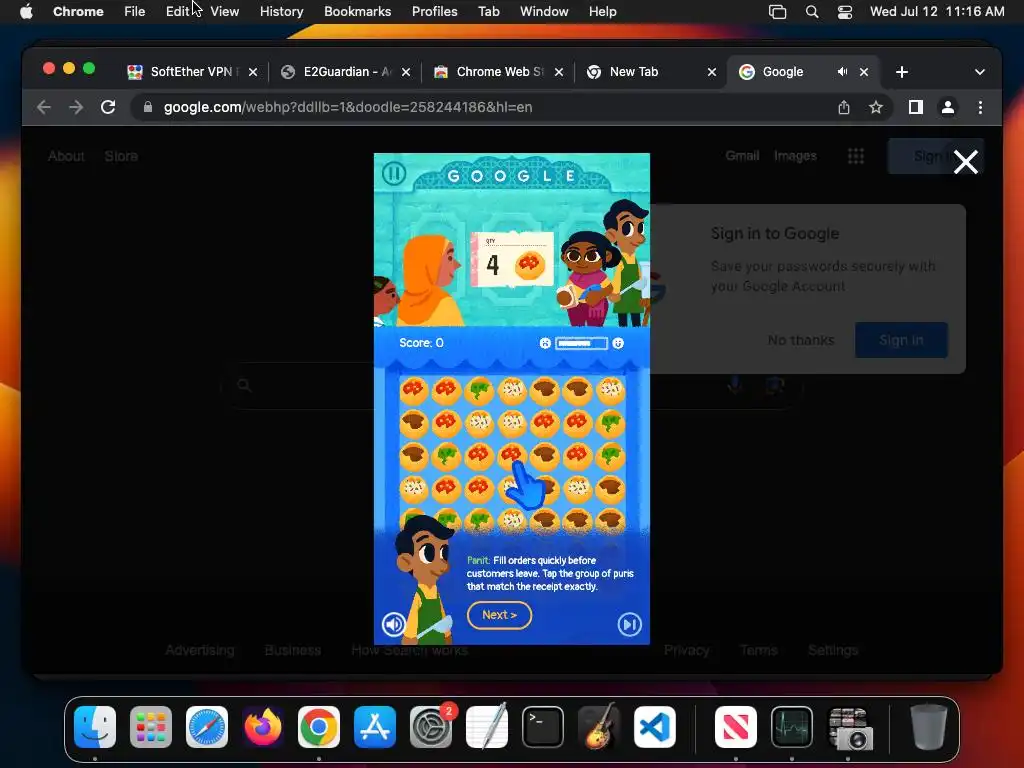This screenshot has width=1024, height=768.
Task: Click the receipt showing quantity 4
Action: [513, 259]
